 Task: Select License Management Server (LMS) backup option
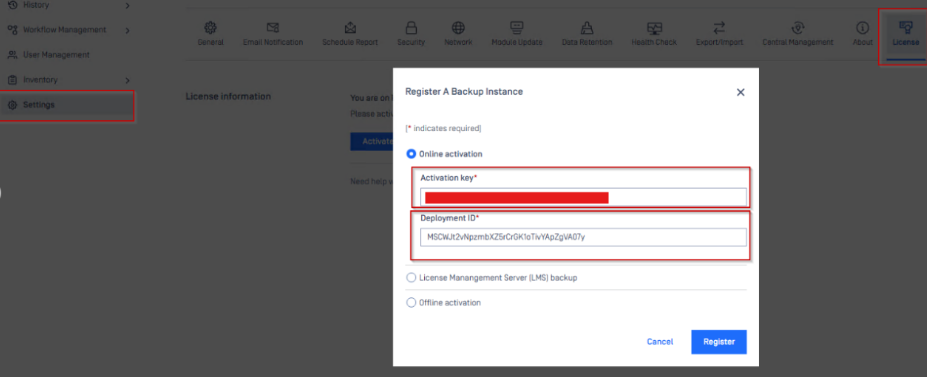pyautogui.click(x=411, y=278)
